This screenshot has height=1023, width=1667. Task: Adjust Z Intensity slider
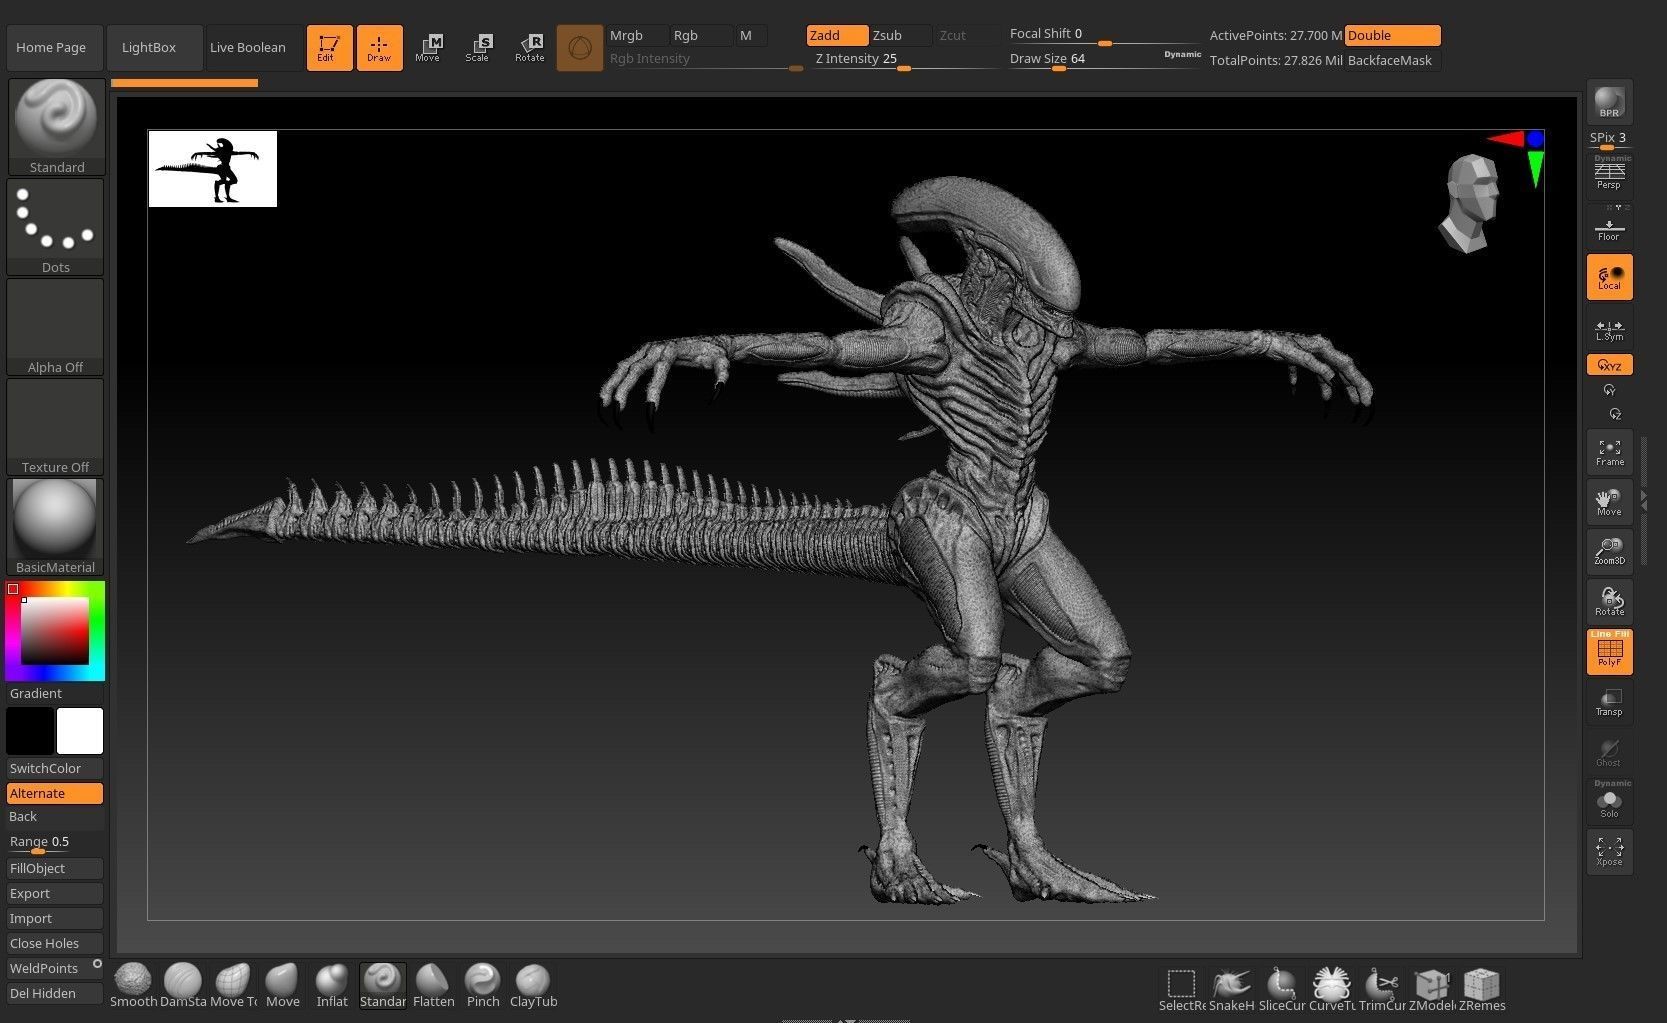point(903,59)
